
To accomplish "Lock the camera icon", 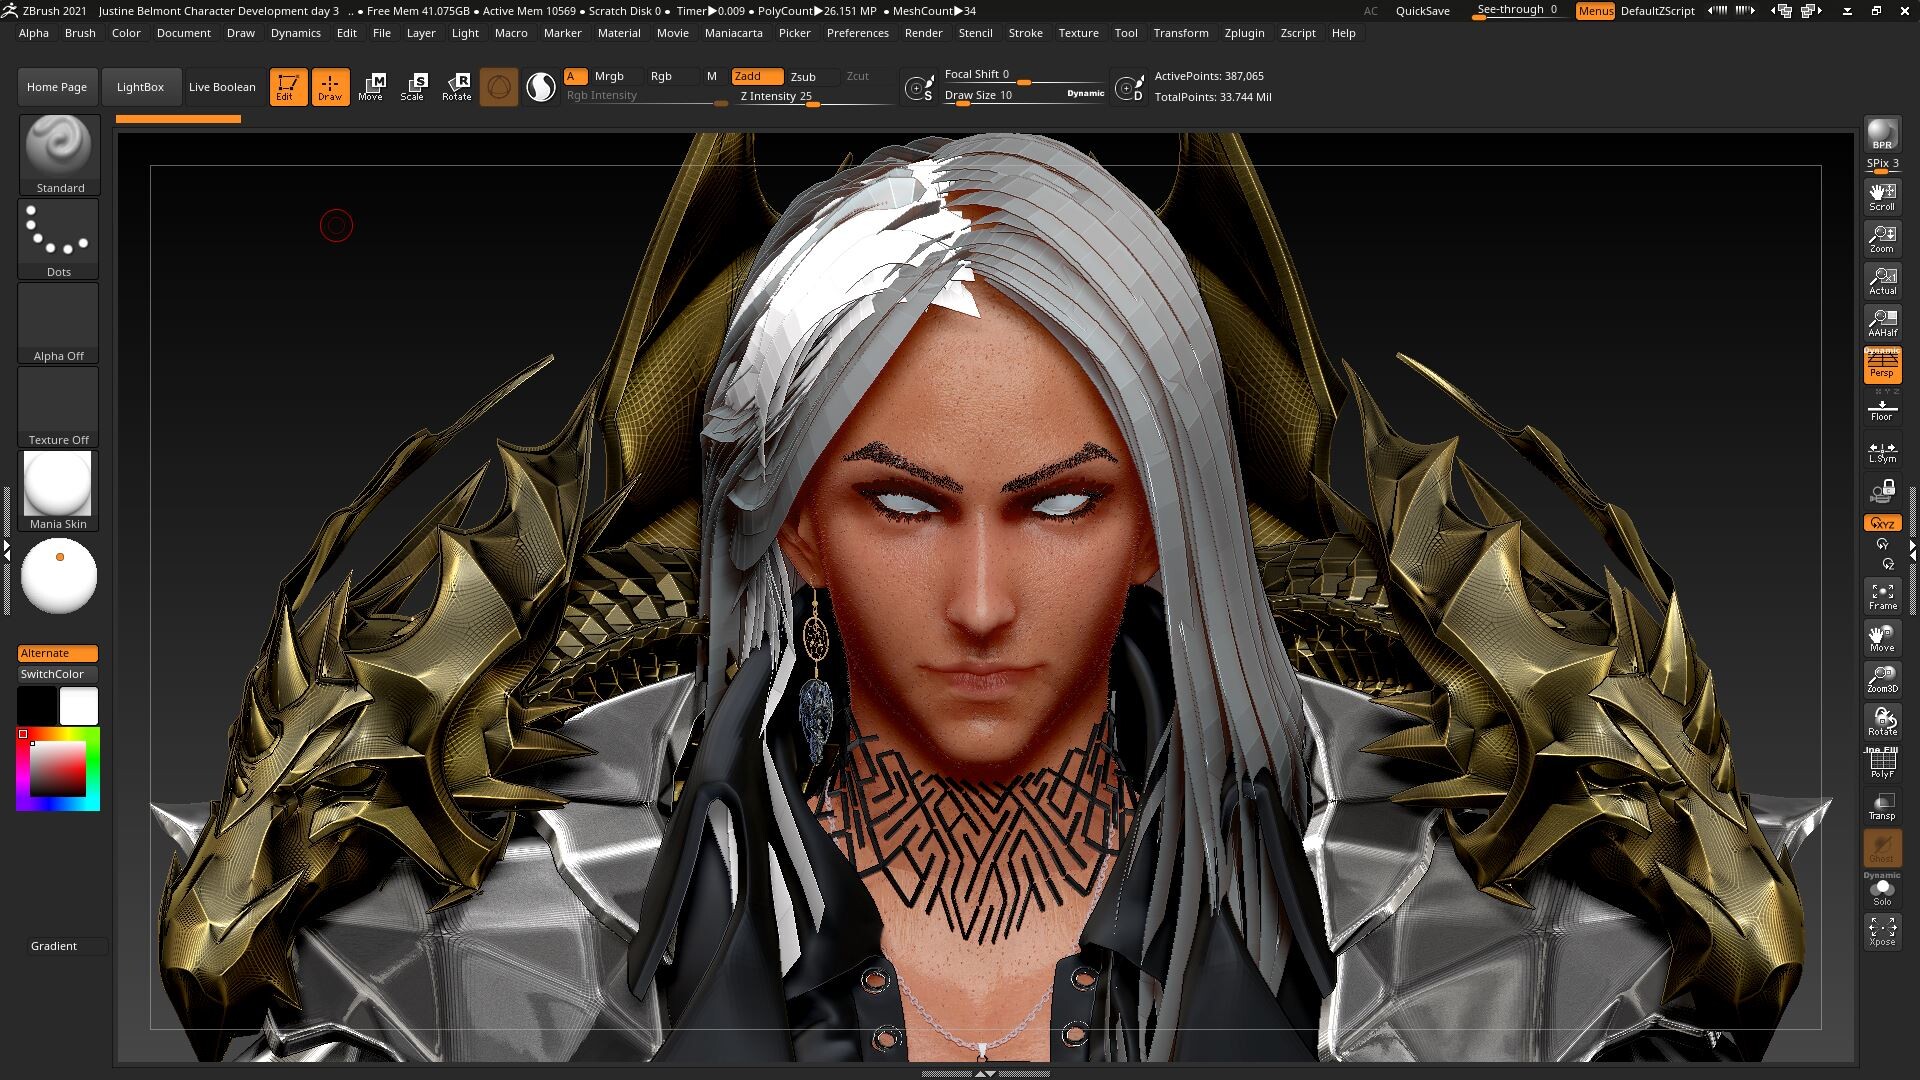I will (1882, 491).
